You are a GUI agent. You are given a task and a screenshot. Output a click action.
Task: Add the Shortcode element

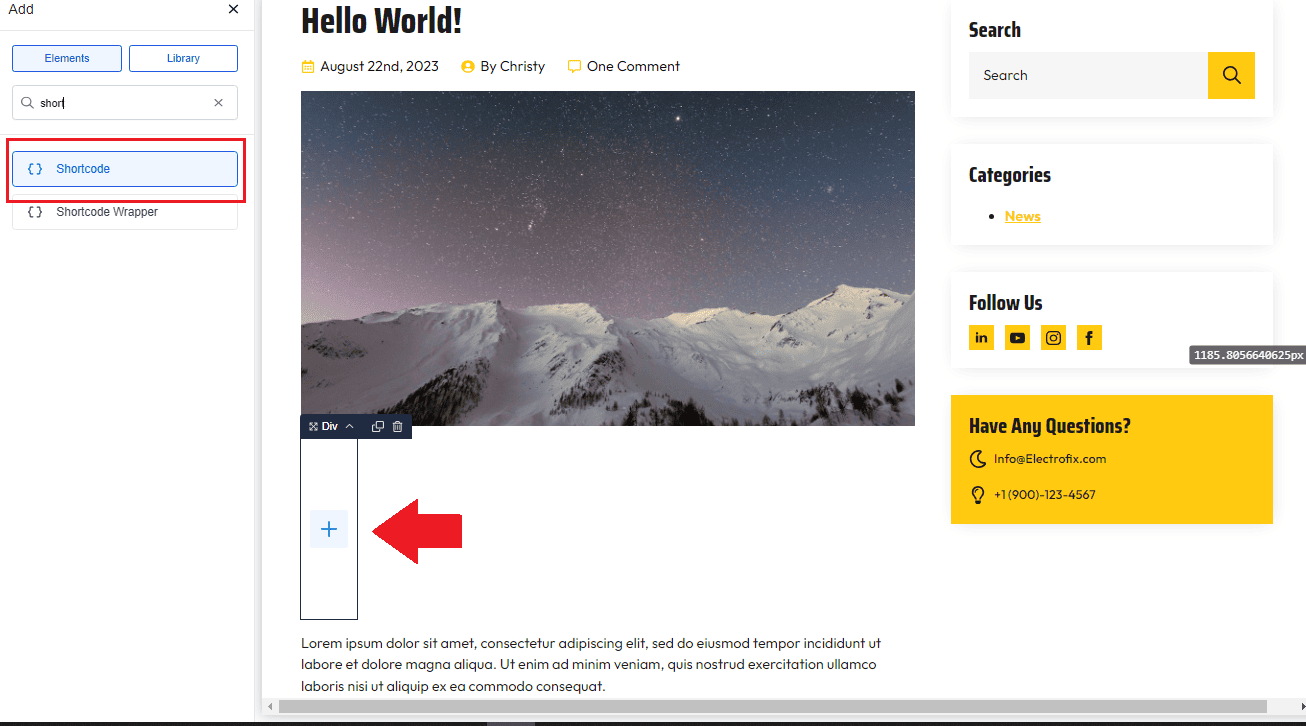pos(124,169)
